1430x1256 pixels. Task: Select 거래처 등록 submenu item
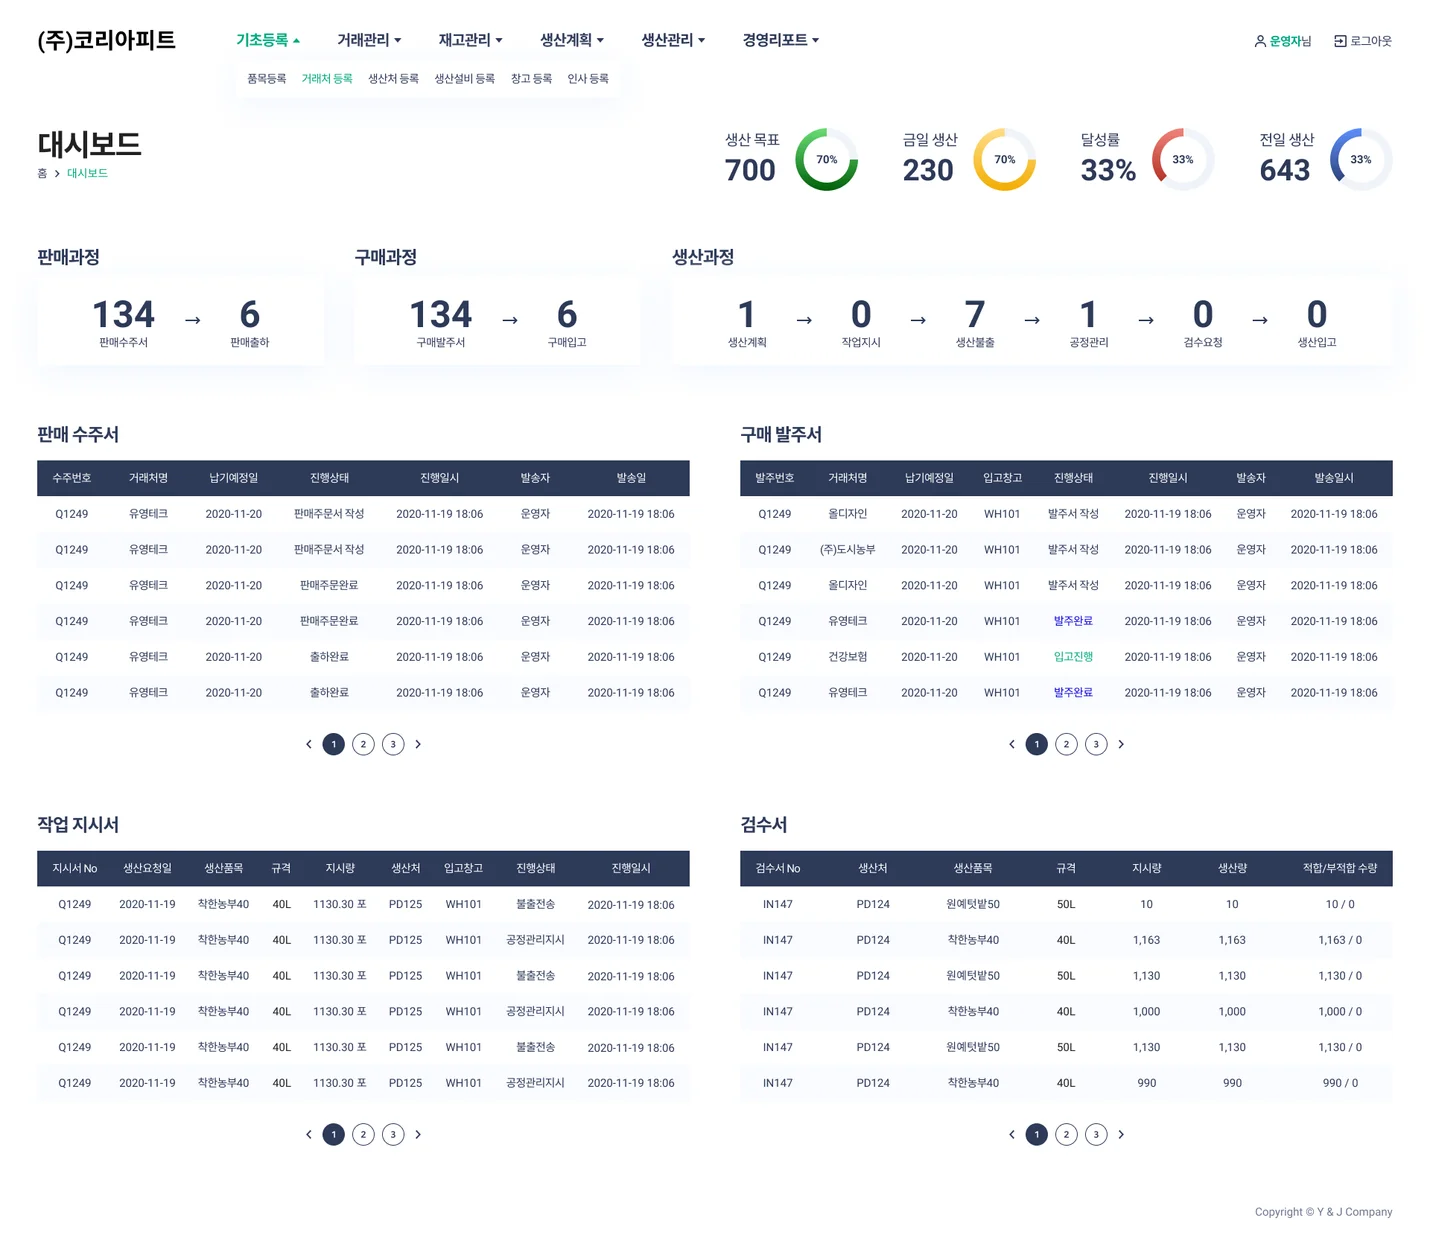[327, 78]
